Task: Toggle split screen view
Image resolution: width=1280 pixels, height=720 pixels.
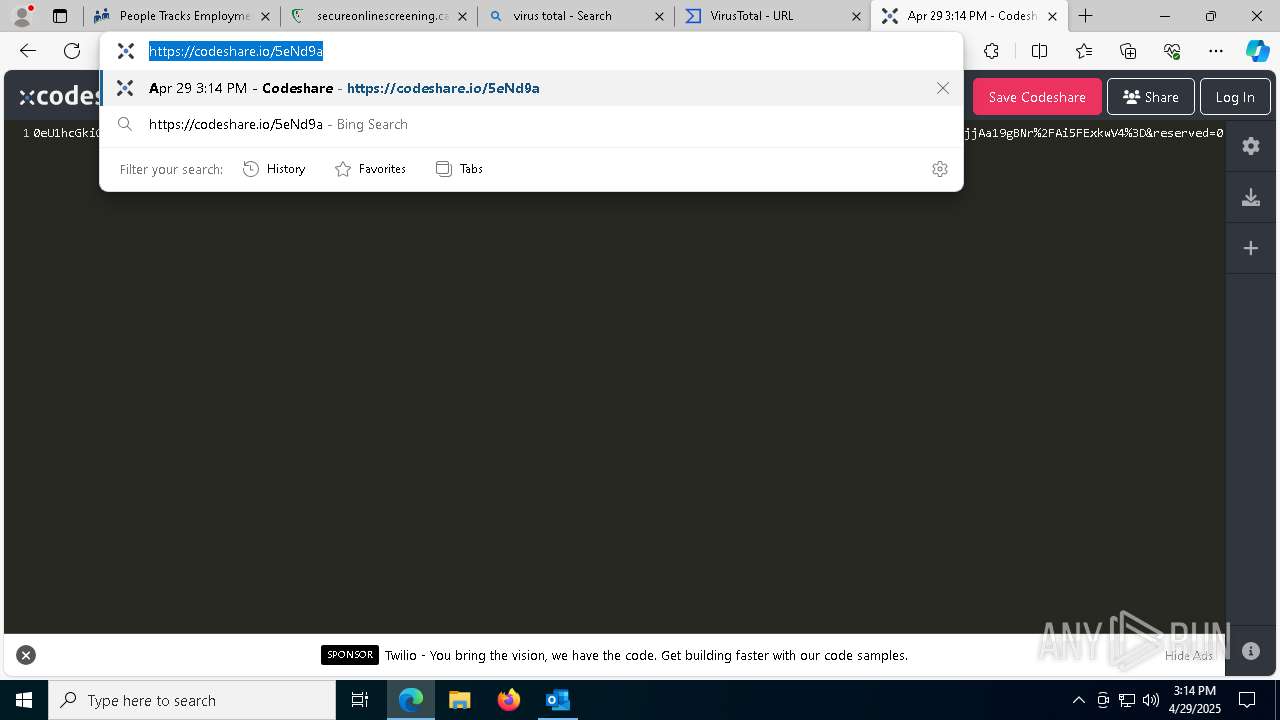Action: 1039,51
